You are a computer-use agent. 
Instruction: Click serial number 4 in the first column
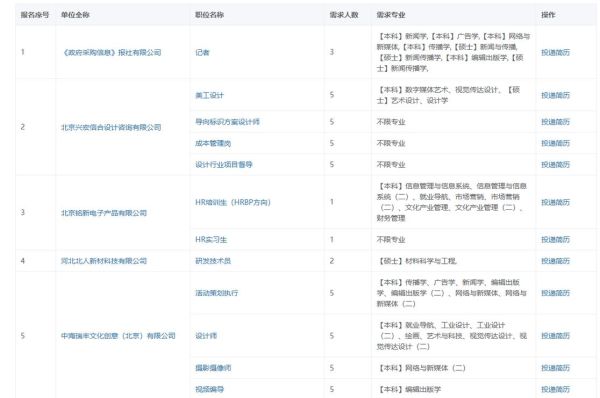pyautogui.click(x=23, y=261)
